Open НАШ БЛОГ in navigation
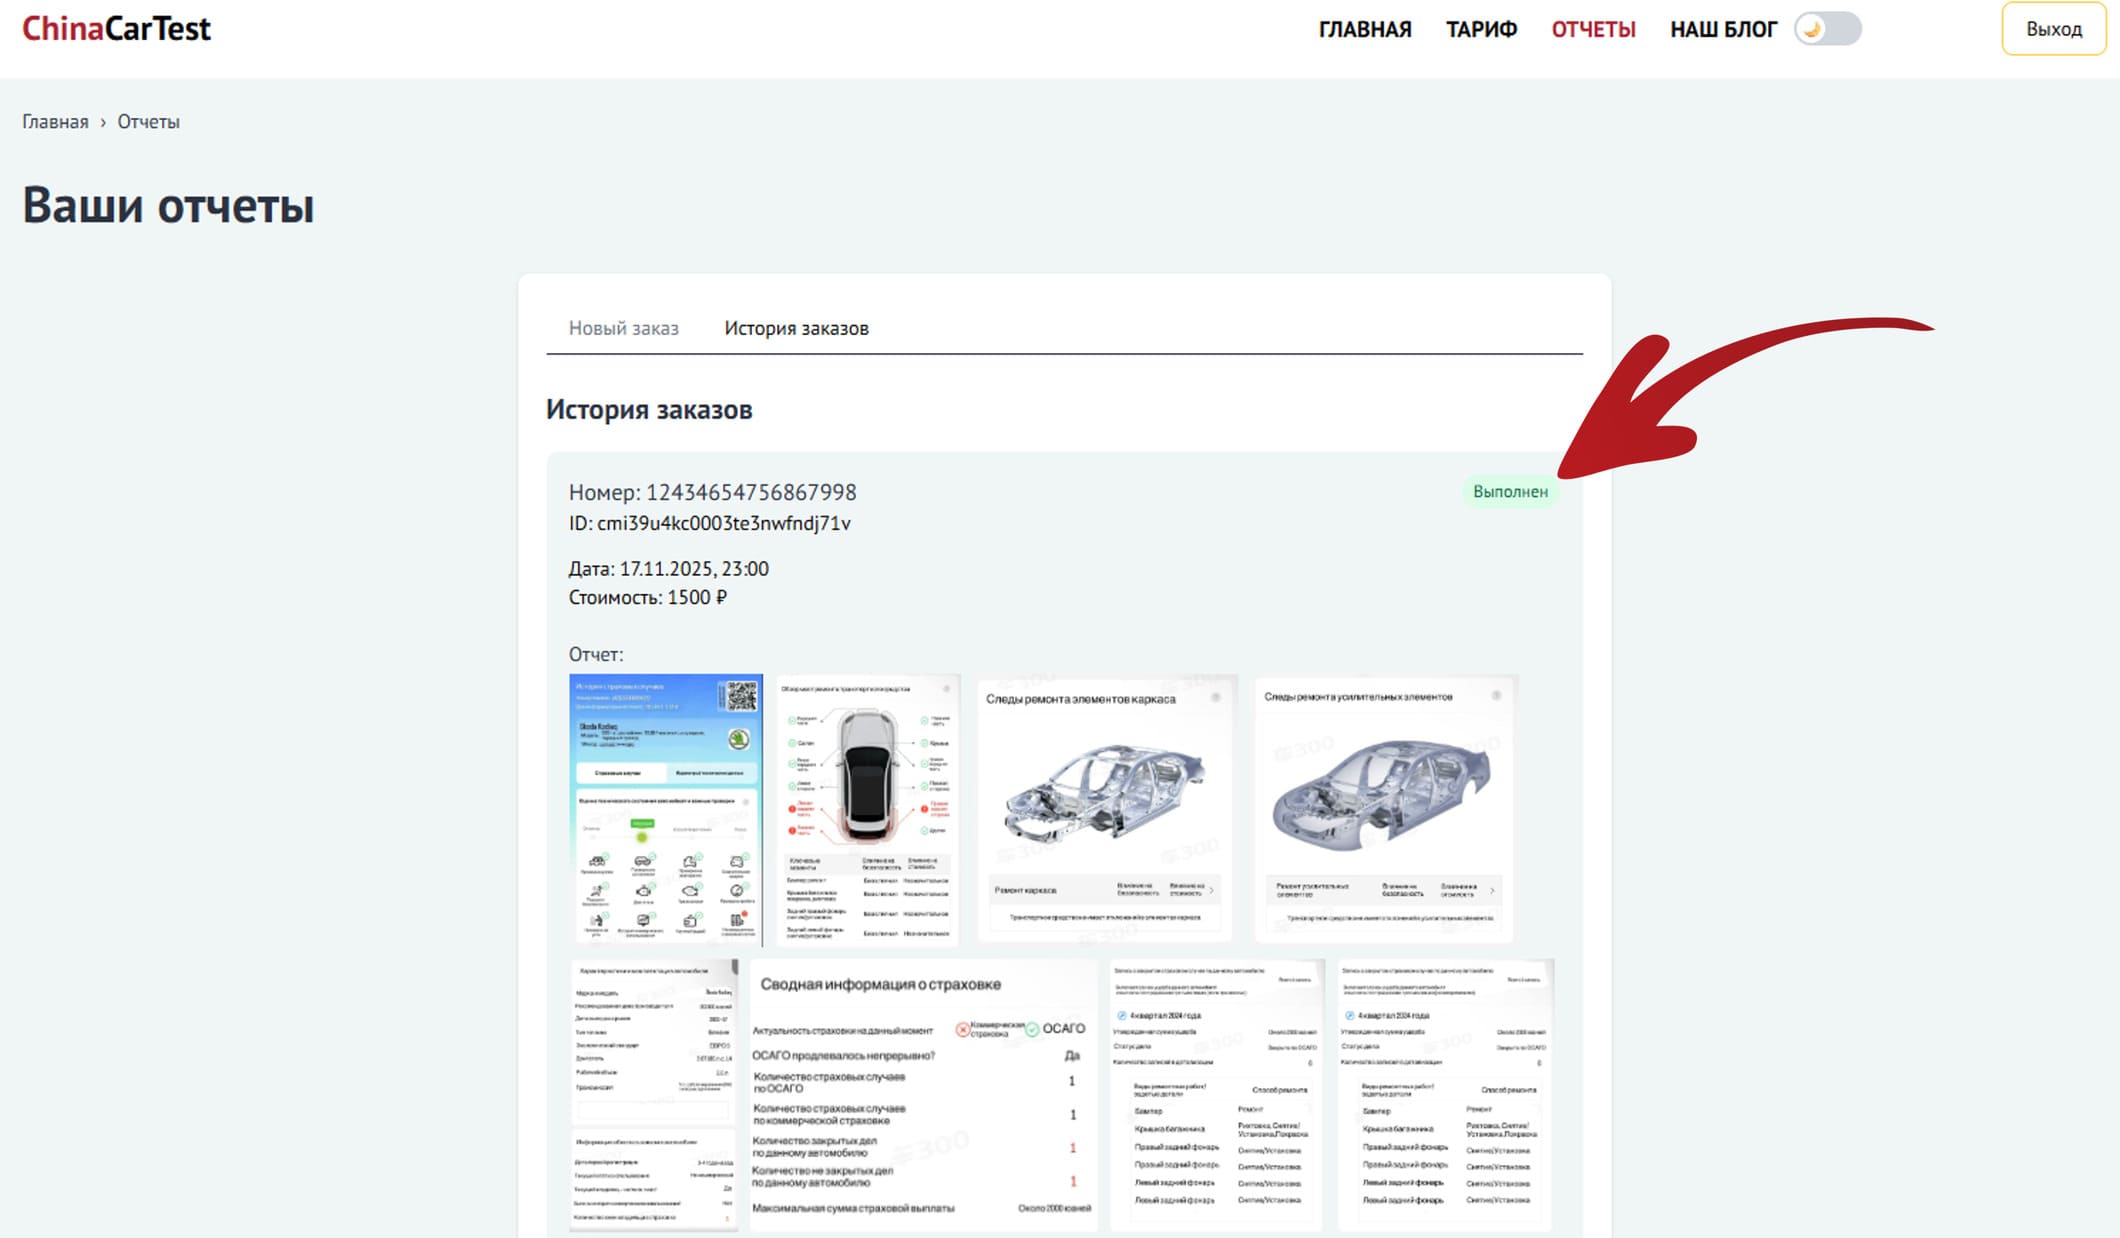Screen dimensions: 2120x1238 [x=1723, y=30]
